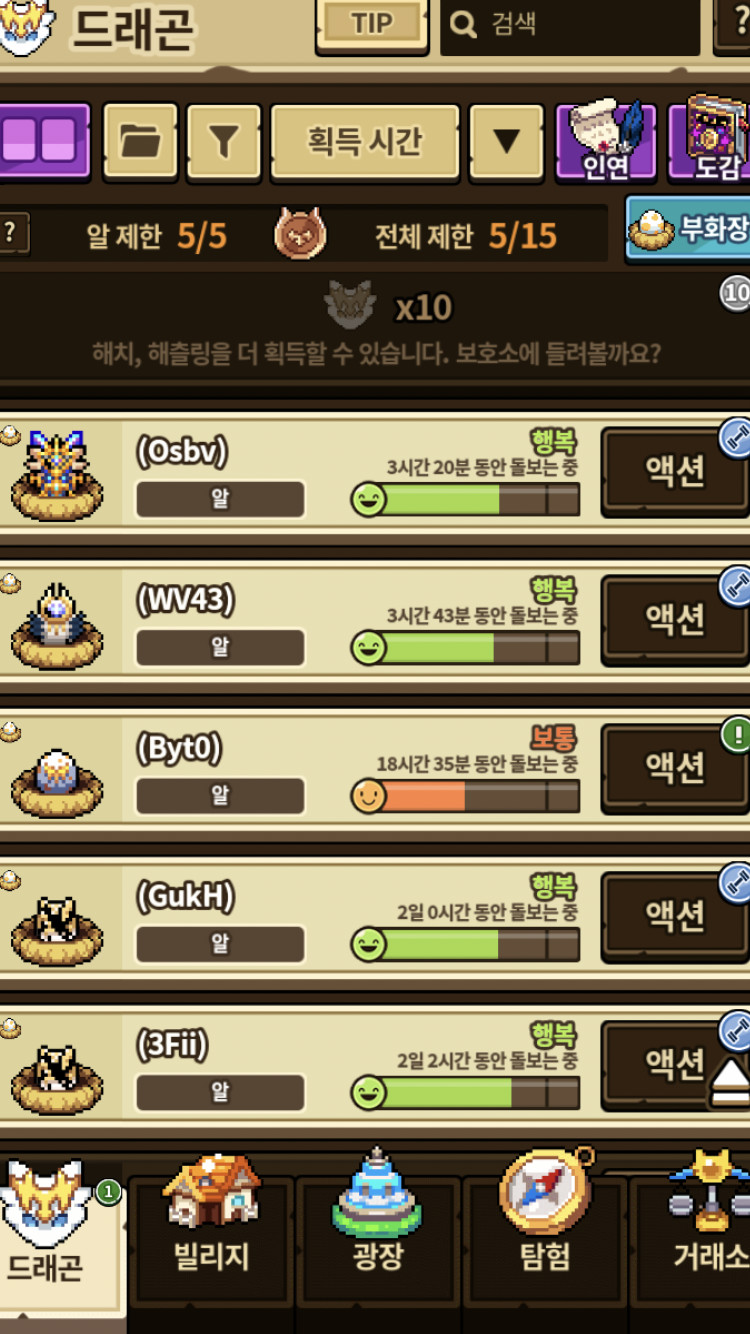Toggle the purple grid view button

[x=42, y=141]
